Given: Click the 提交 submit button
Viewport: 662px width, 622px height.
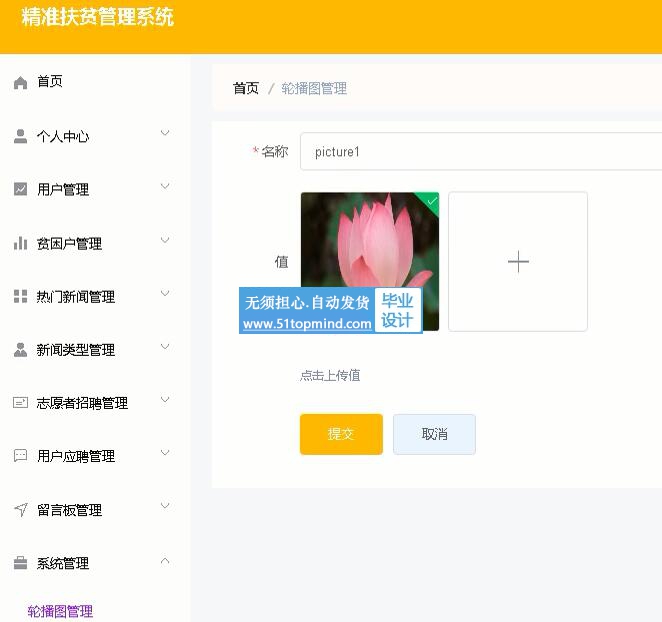Looking at the screenshot, I should pos(341,434).
